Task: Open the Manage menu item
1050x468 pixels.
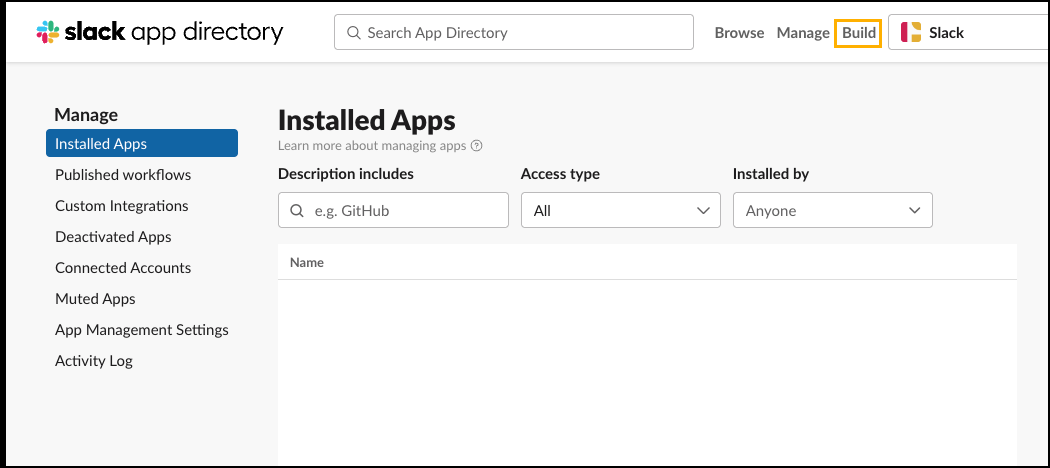Action: click(x=803, y=32)
